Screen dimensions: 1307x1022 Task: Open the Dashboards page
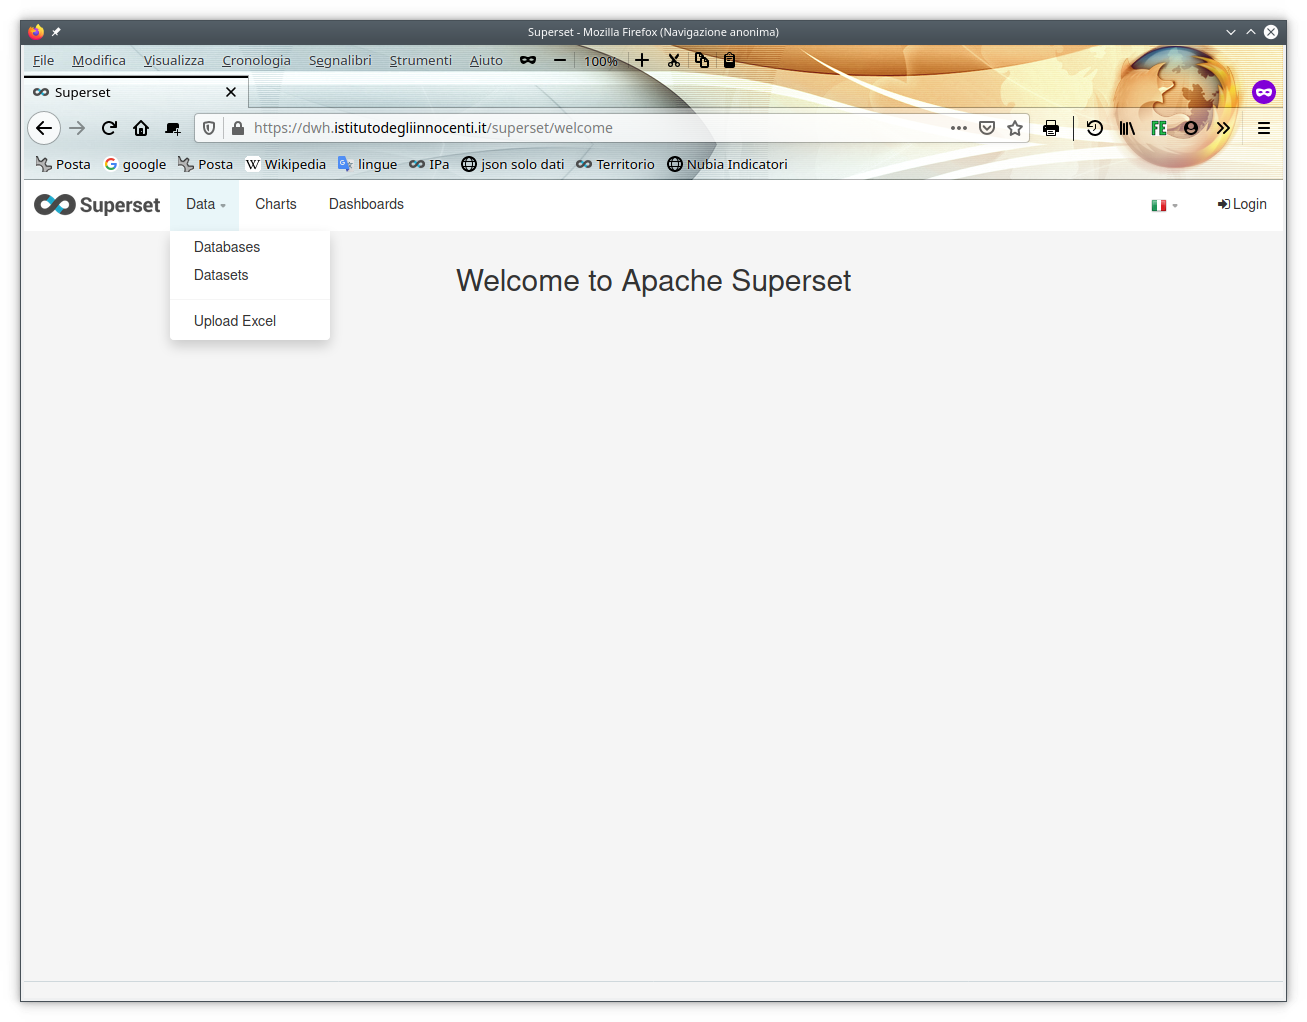(366, 204)
